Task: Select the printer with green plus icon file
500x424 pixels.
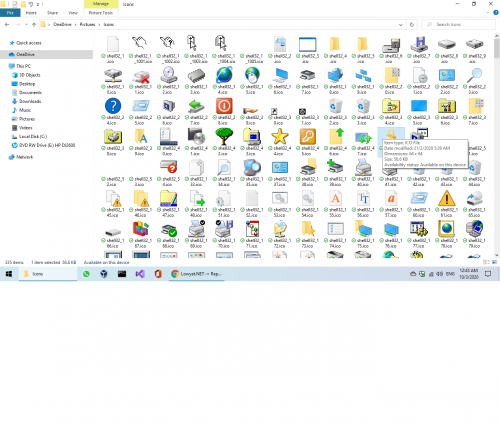Action: point(335,173)
